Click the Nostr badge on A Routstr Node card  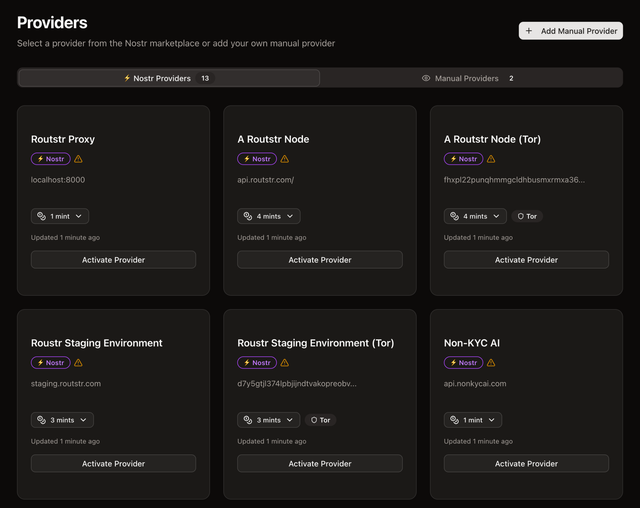pyautogui.click(x=257, y=159)
